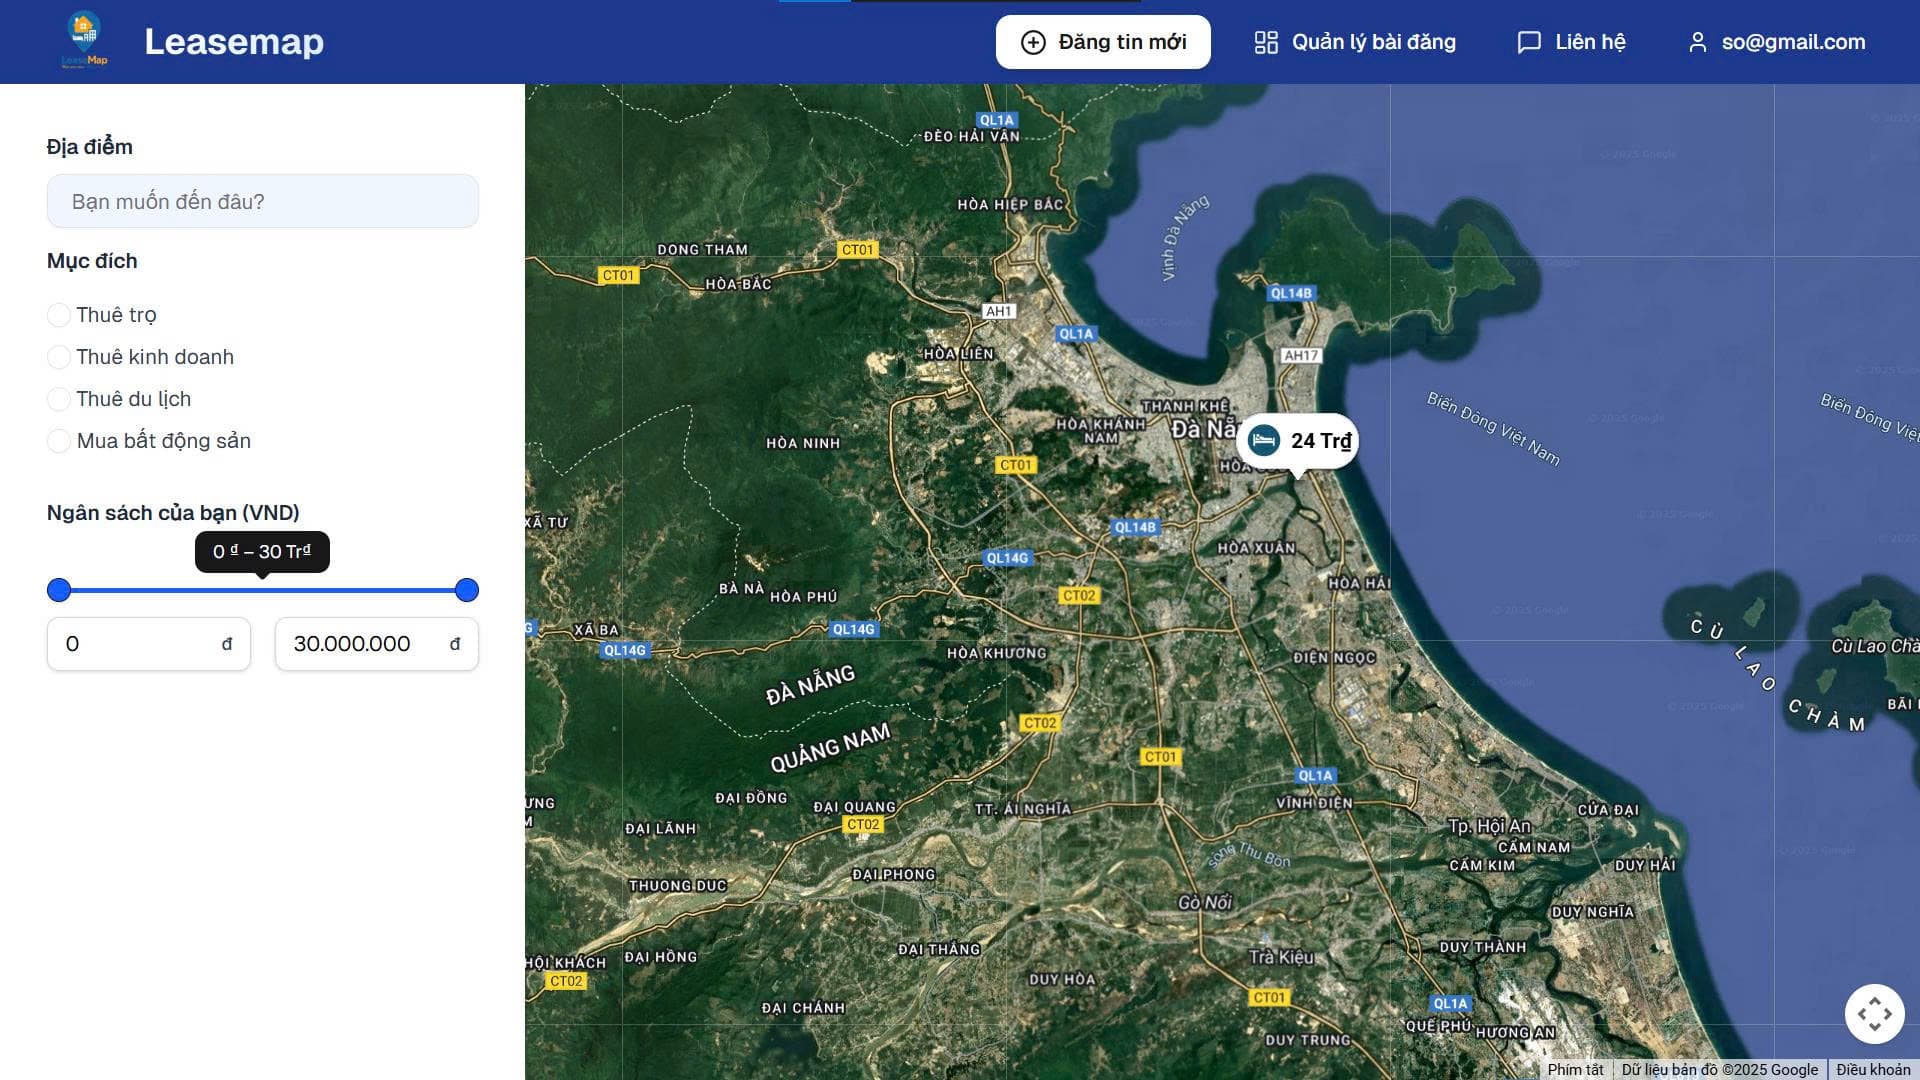Click the plus icon in Đăng tin mới
The image size is (1920, 1080).
tap(1032, 42)
